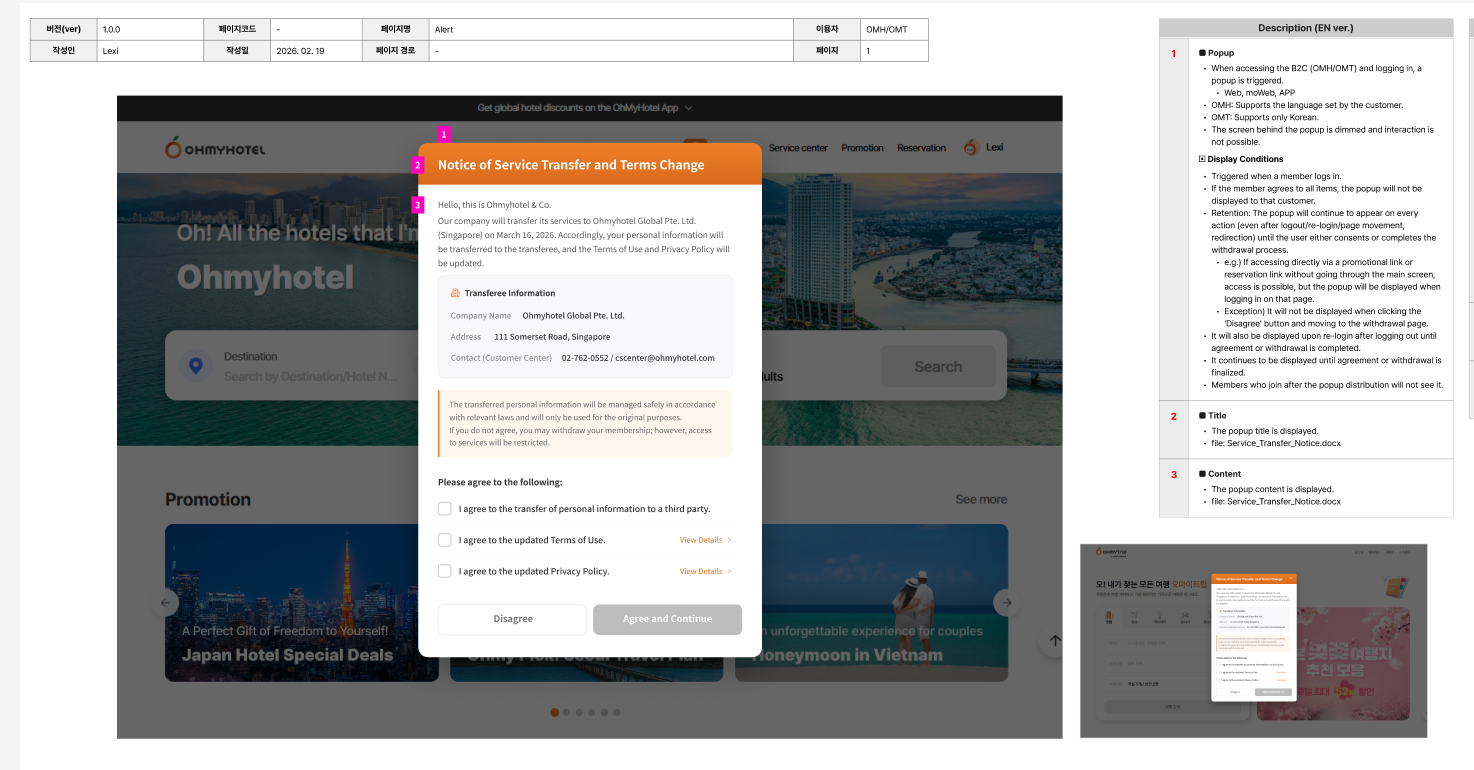The height and width of the screenshot is (770, 1474).
Task: Click See more in the Promotion section
Action: pyautogui.click(x=981, y=499)
